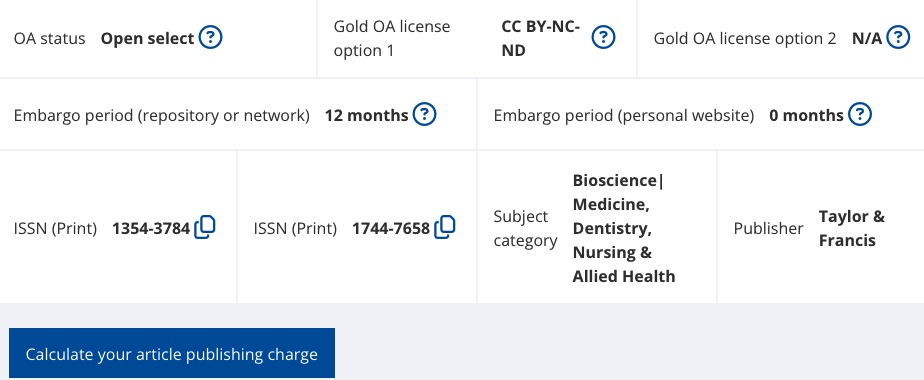Click the CC BY-NC-ND license value
Viewport: 924px width, 380px height.
tap(541, 38)
